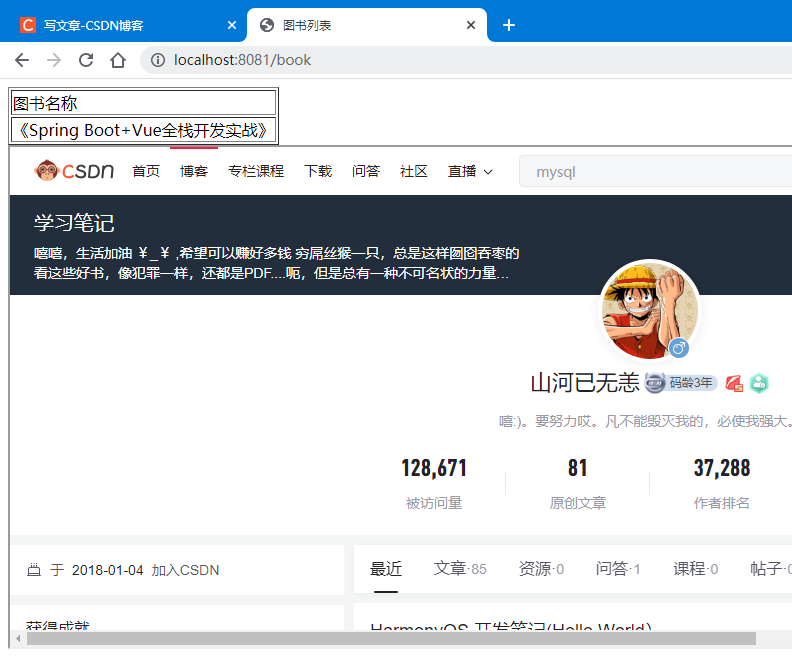
Task: Close the 图书列表 tab
Action: pyautogui.click(x=471, y=25)
